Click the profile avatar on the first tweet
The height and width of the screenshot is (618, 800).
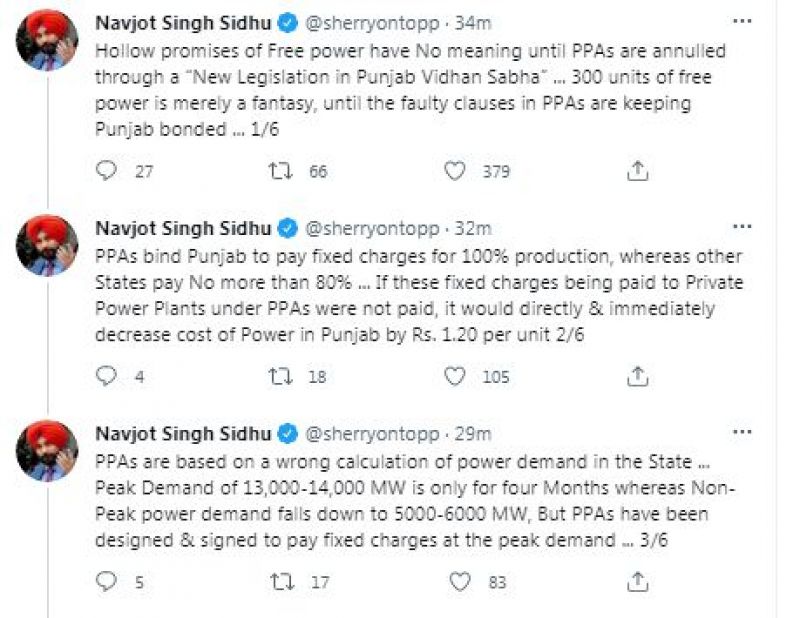click(47, 40)
